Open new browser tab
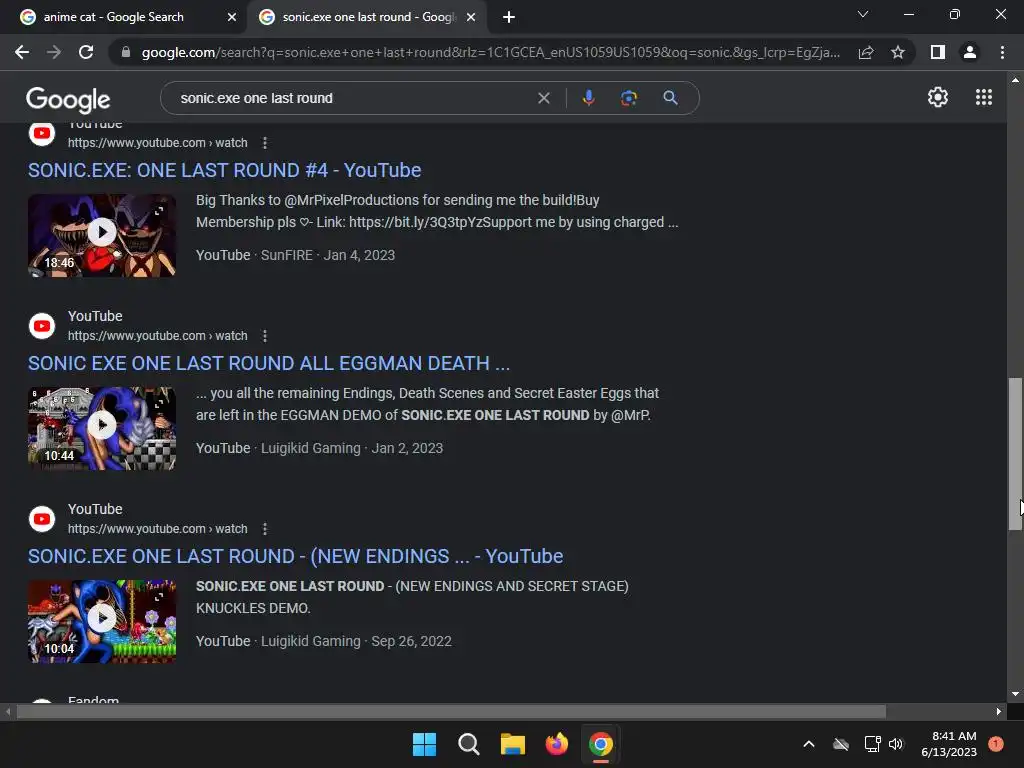Viewport: 1024px width, 768px height. pyautogui.click(x=509, y=17)
